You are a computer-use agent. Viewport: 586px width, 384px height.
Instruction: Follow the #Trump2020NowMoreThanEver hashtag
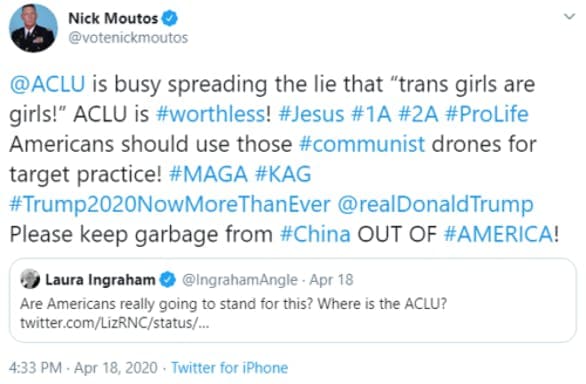coord(170,205)
